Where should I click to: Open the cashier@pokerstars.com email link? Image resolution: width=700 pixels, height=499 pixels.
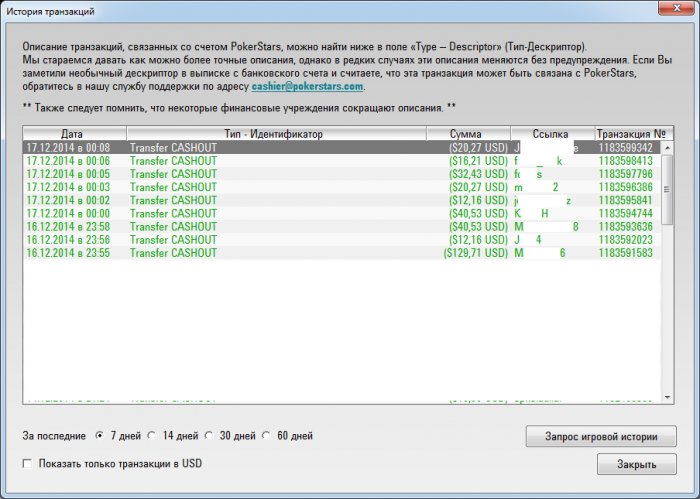coord(307,87)
